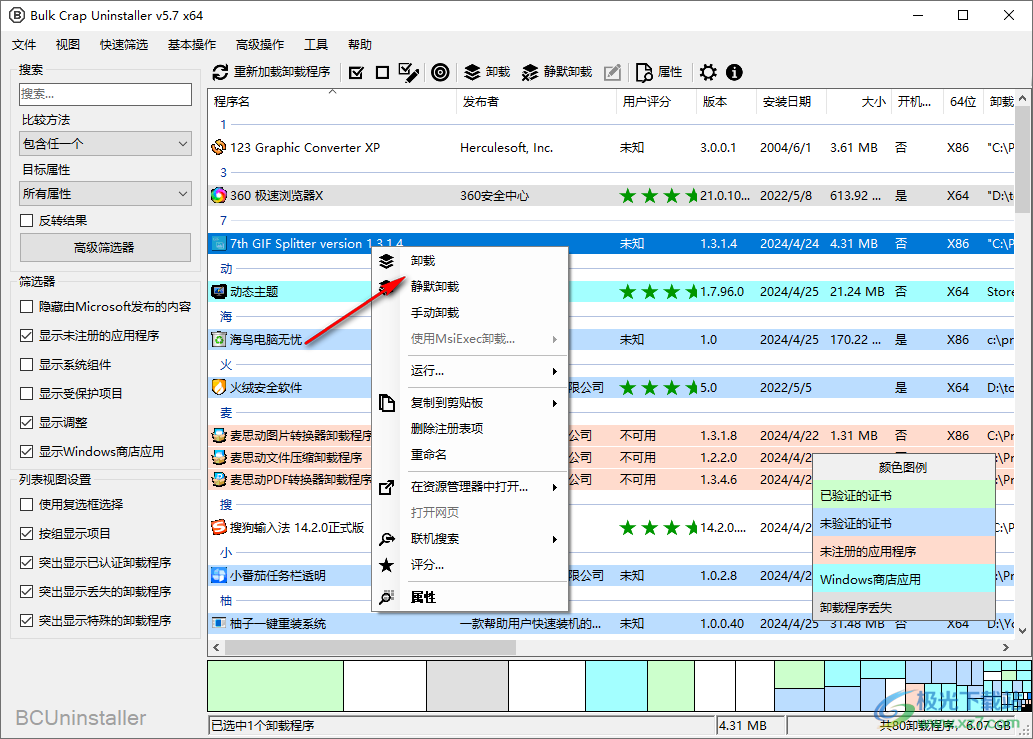This screenshot has height=739, width=1033.
Task: Open the 比较方法 dropdown 包含任一个
Action: 105,144
